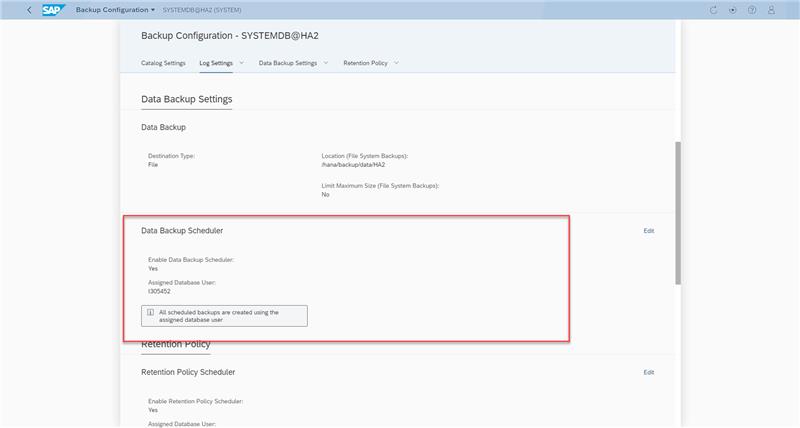Screen dimensions: 800x428
Task: Click the page vertical scrollbar
Action: (678, 213)
